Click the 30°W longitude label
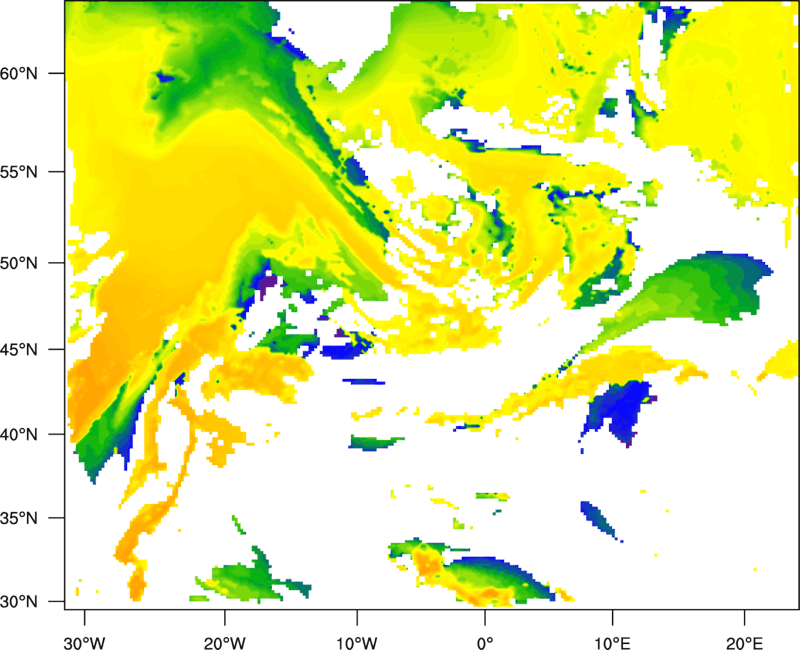800x650 pixels. coord(85,643)
